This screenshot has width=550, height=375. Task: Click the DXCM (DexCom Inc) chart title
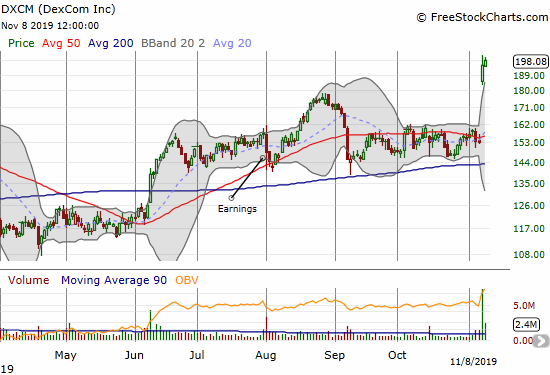[x=58, y=9]
